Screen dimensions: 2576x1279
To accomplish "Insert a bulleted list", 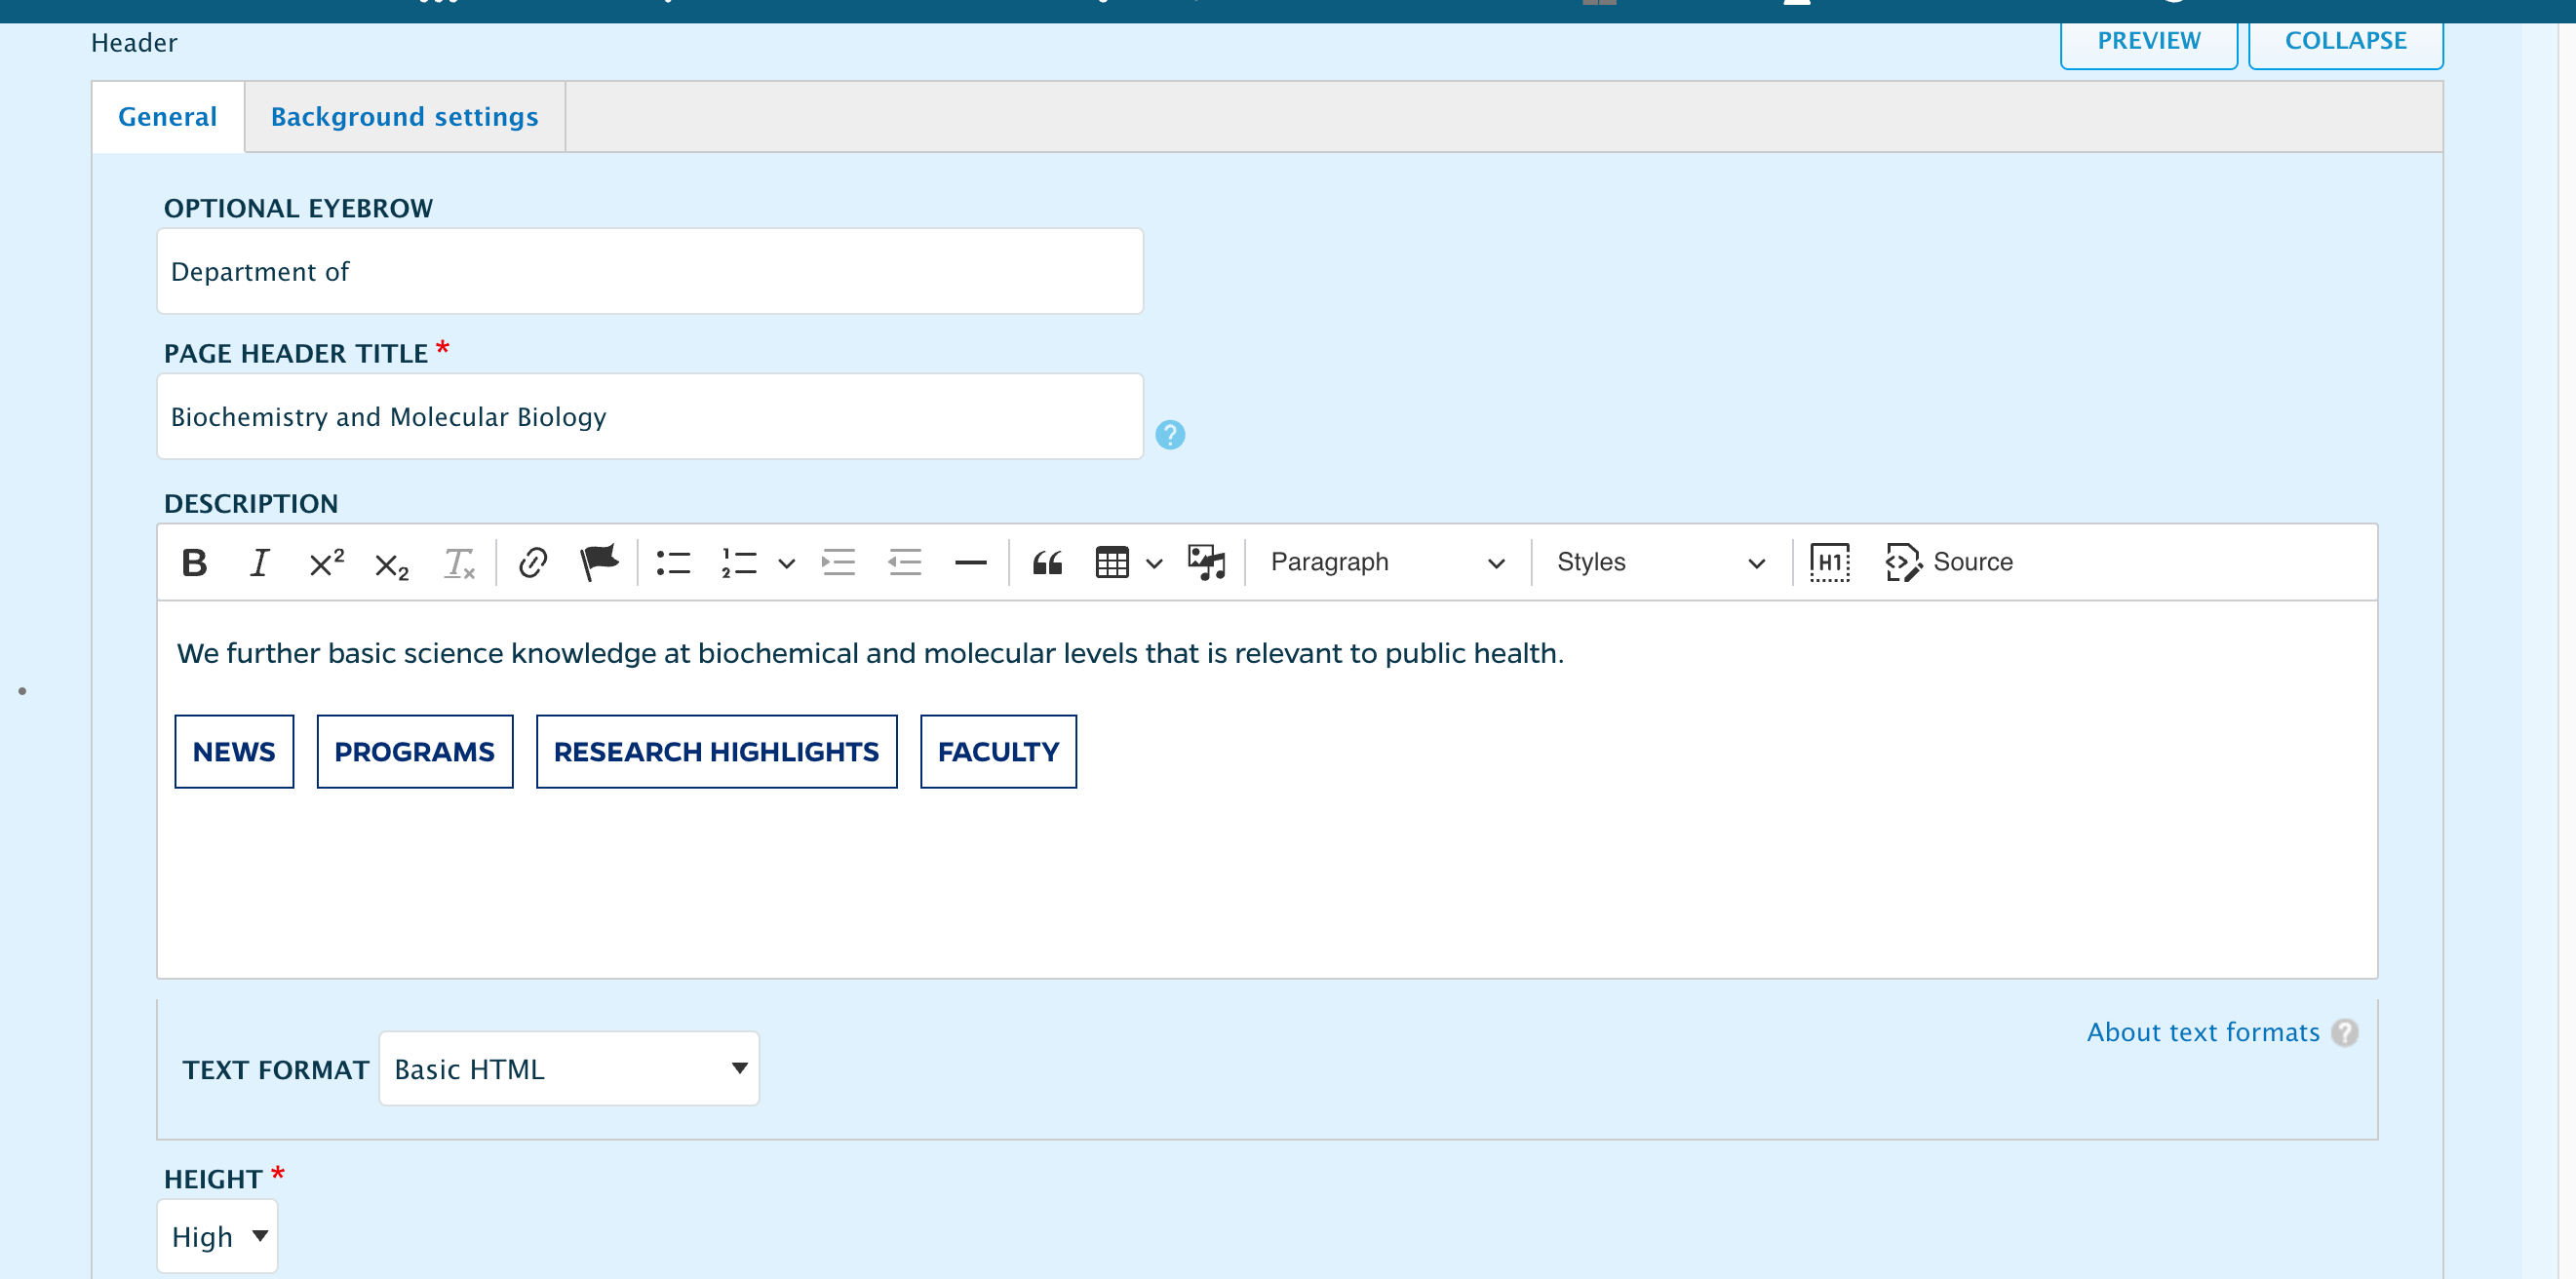I will click(x=673, y=563).
